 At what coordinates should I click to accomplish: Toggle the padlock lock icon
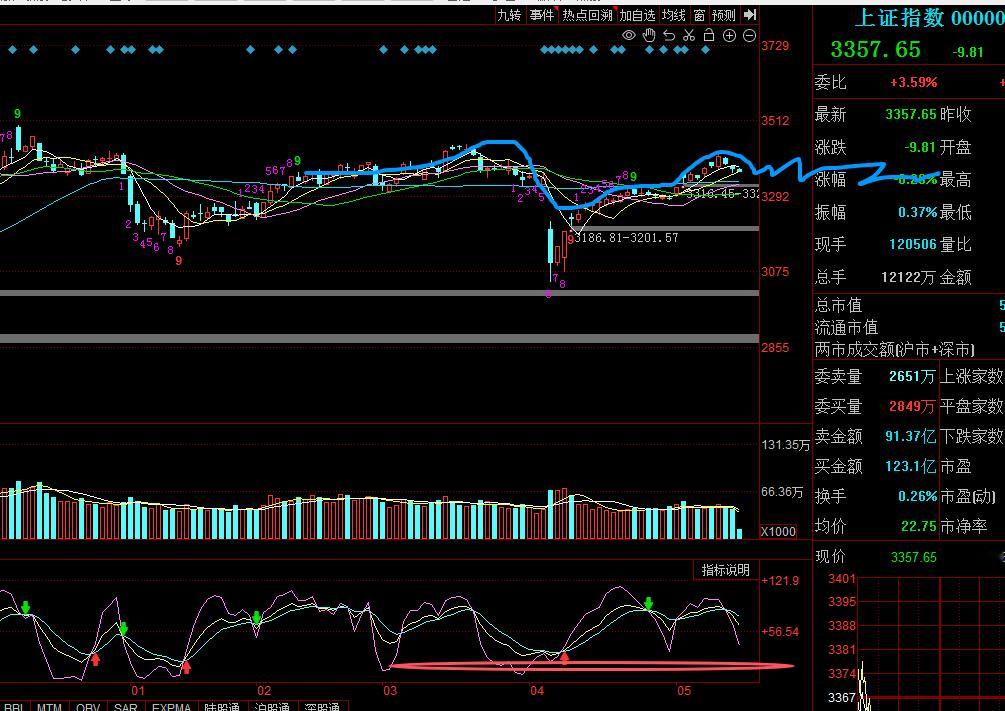coord(709,35)
